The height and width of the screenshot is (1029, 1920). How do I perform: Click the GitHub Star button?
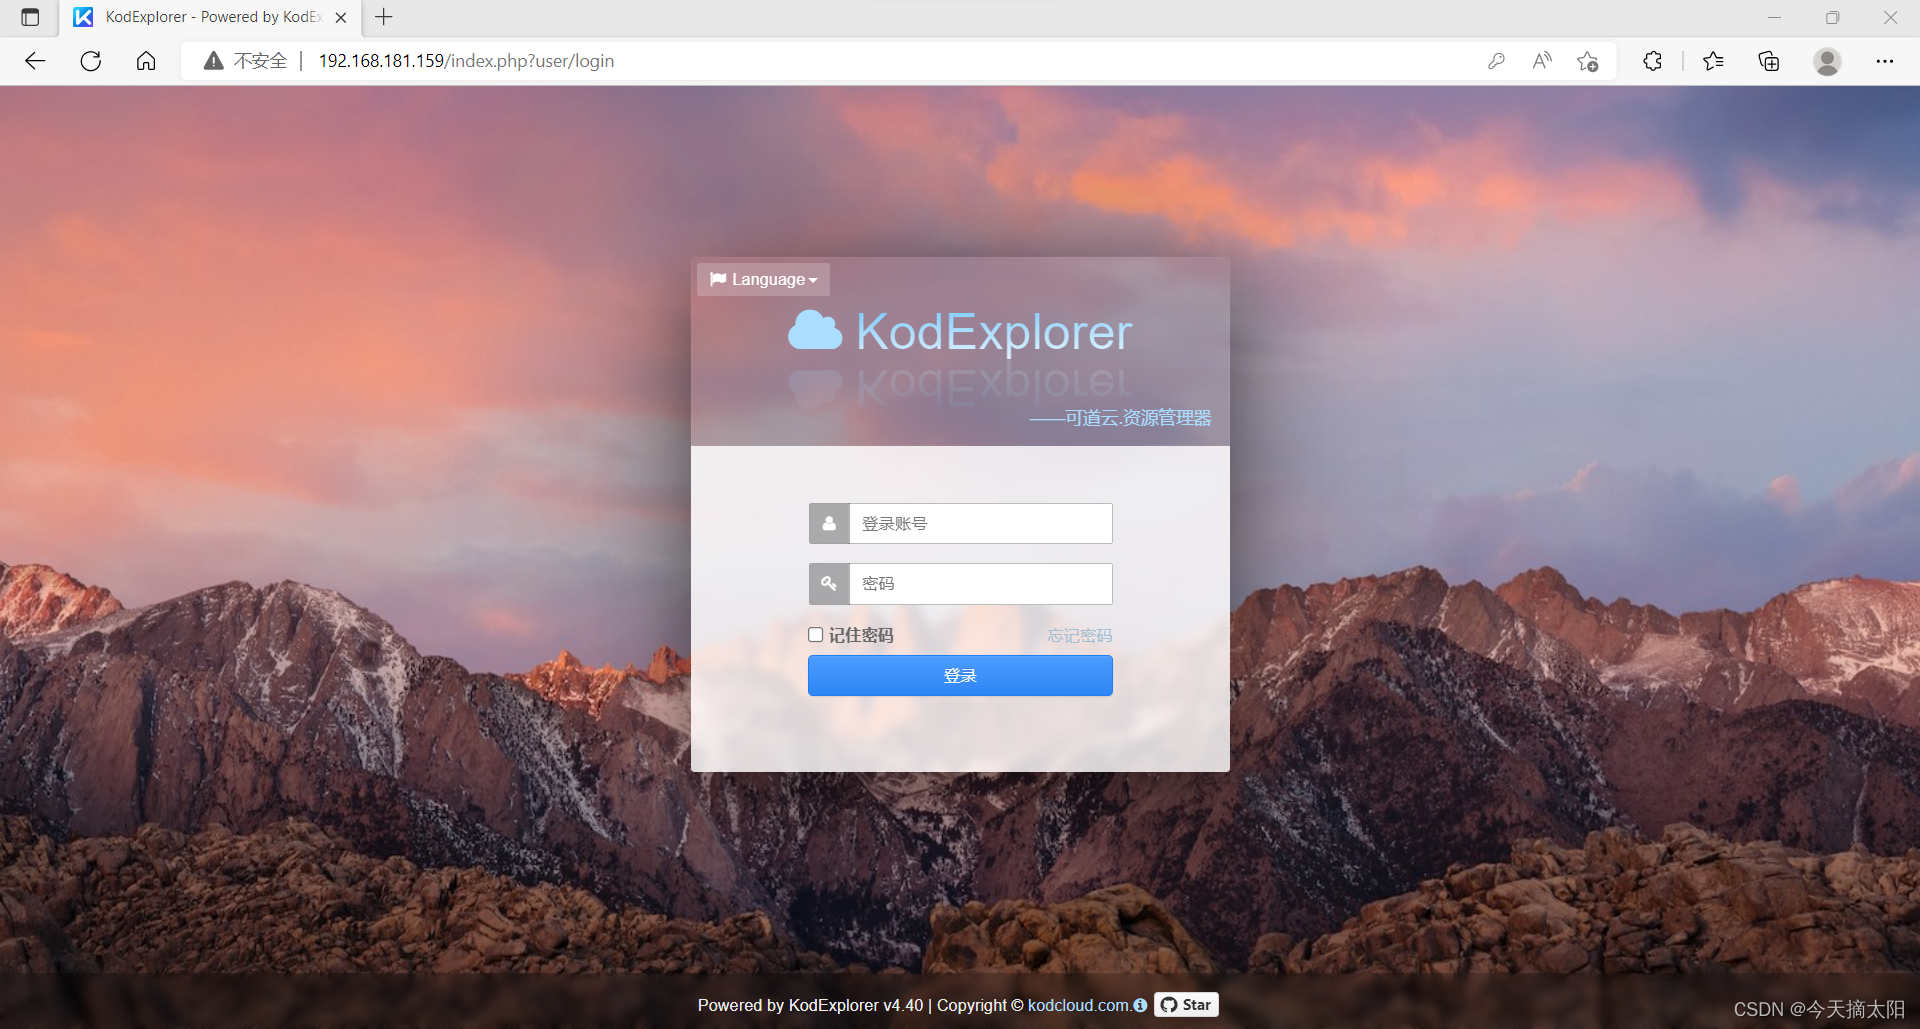(1186, 1005)
